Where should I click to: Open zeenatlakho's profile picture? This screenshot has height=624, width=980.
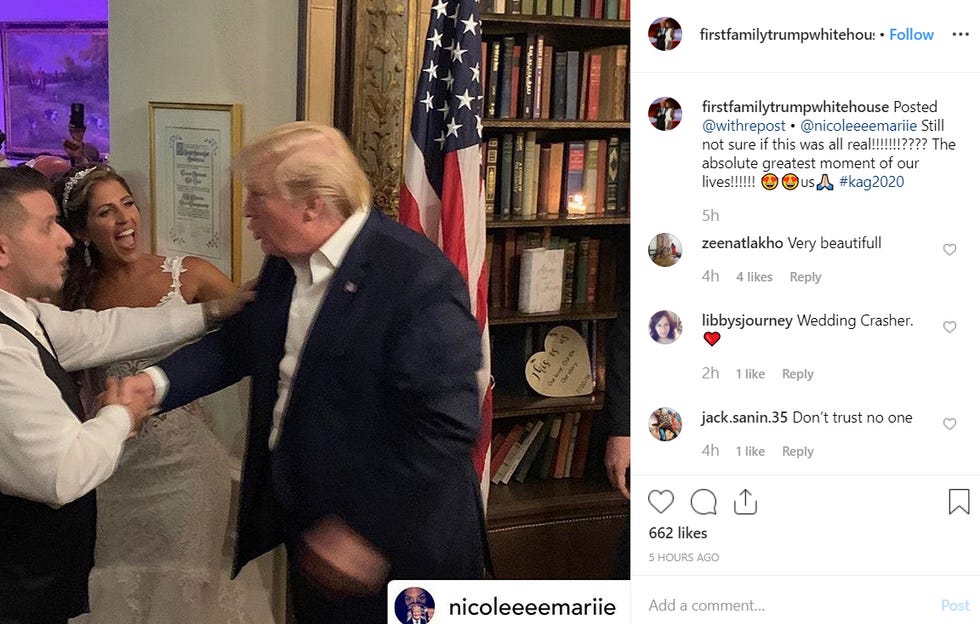[x=665, y=249]
